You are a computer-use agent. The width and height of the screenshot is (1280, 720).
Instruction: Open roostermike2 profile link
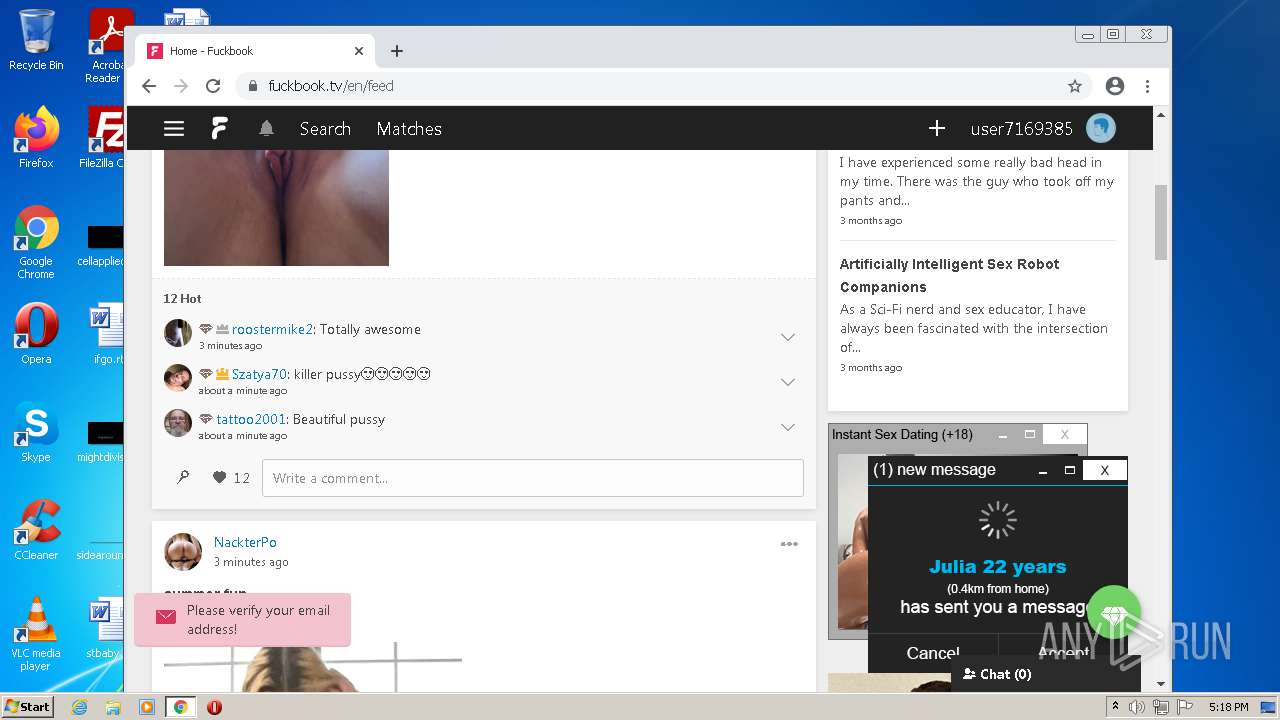tap(272, 329)
